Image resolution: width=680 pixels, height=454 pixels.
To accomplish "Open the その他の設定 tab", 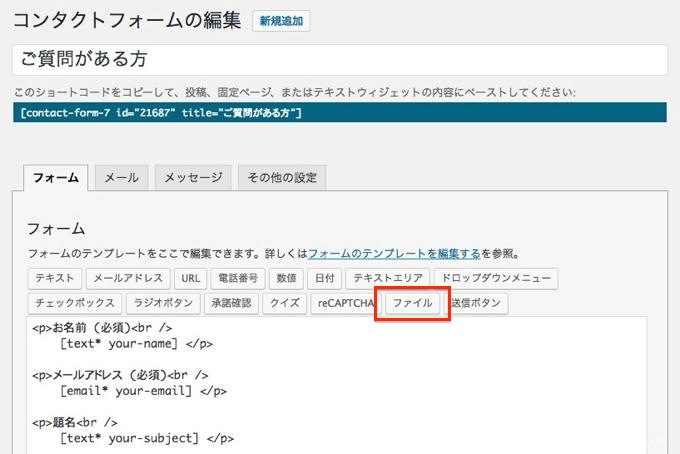I will click(281, 177).
